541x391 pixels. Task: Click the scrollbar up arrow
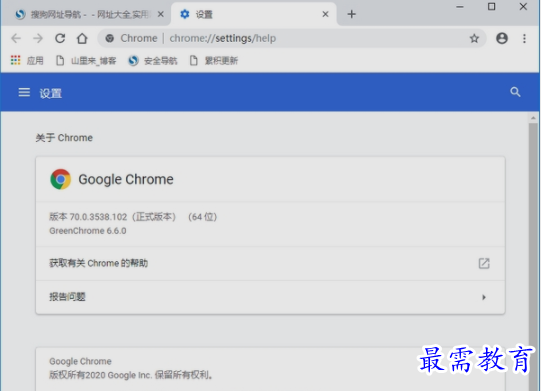pyautogui.click(x=533, y=118)
